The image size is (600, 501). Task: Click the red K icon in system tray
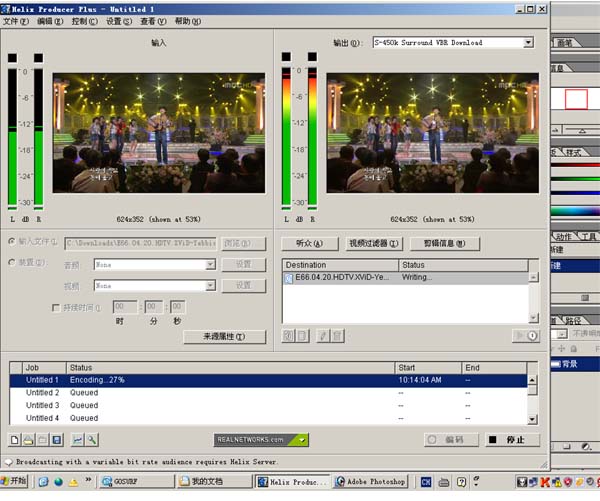pyautogui.click(x=545, y=482)
